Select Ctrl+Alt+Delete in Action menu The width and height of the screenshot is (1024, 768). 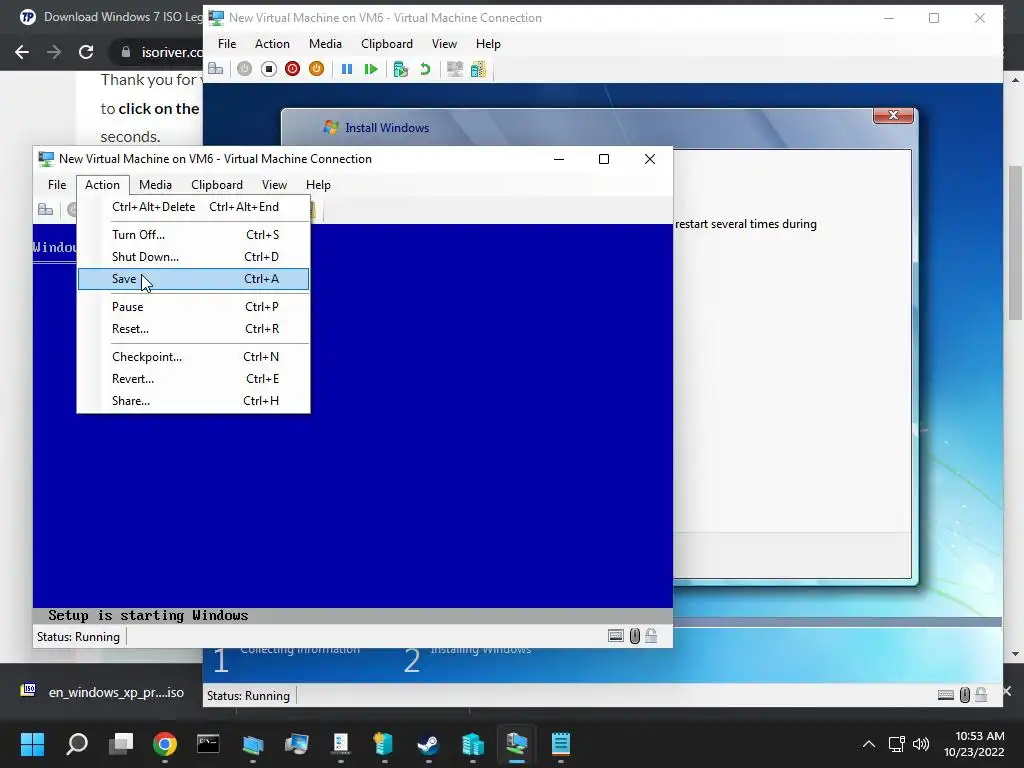point(193,207)
